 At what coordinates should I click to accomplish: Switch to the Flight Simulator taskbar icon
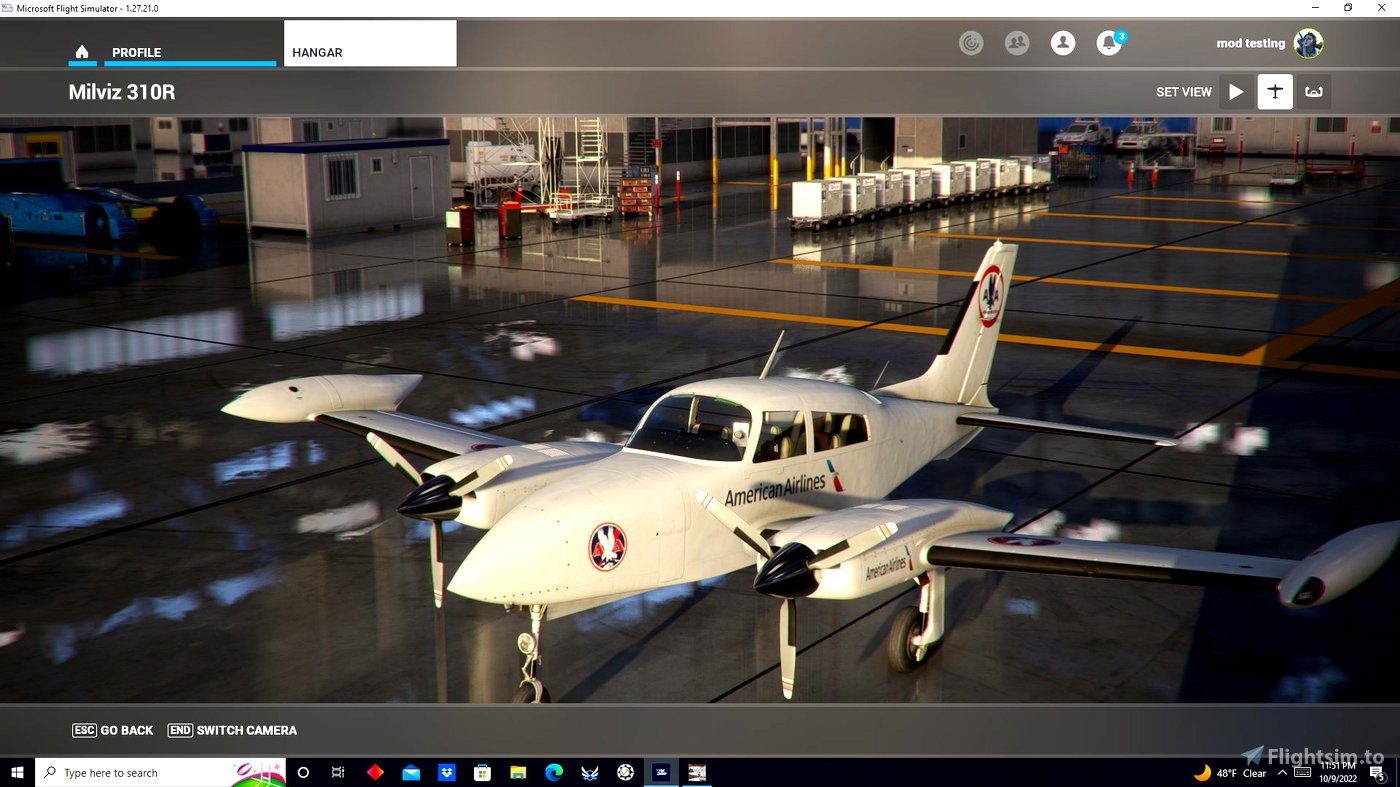tap(661, 772)
